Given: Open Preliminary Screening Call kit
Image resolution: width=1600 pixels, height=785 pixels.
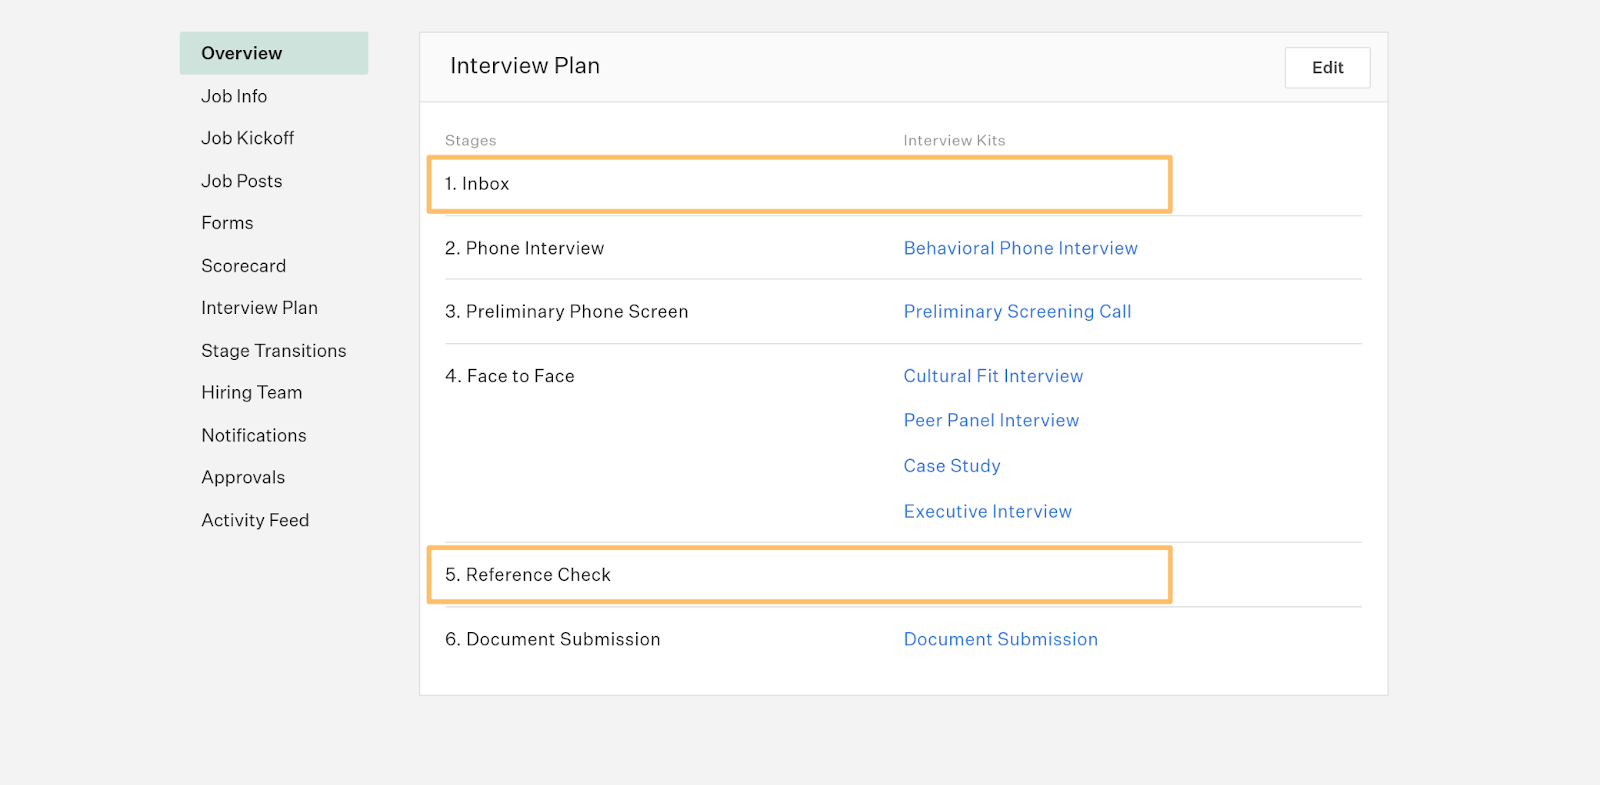Looking at the screenshot, I should pos(1017,312).
